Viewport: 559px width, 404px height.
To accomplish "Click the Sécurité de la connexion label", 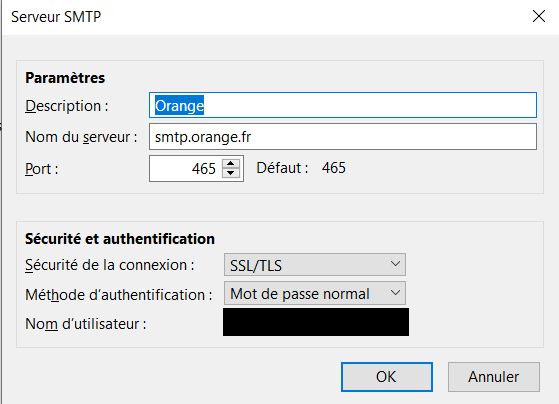I will tap(109, 265).
